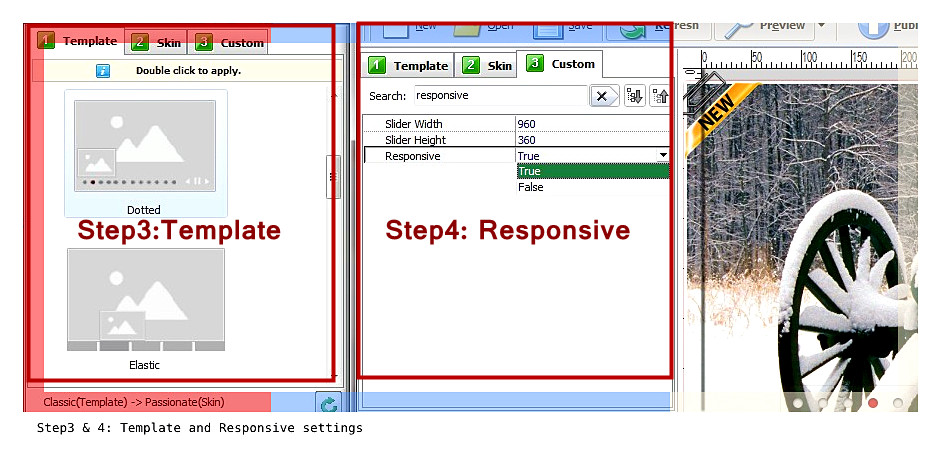Open the Preview button's dropdown arrow

821,26
